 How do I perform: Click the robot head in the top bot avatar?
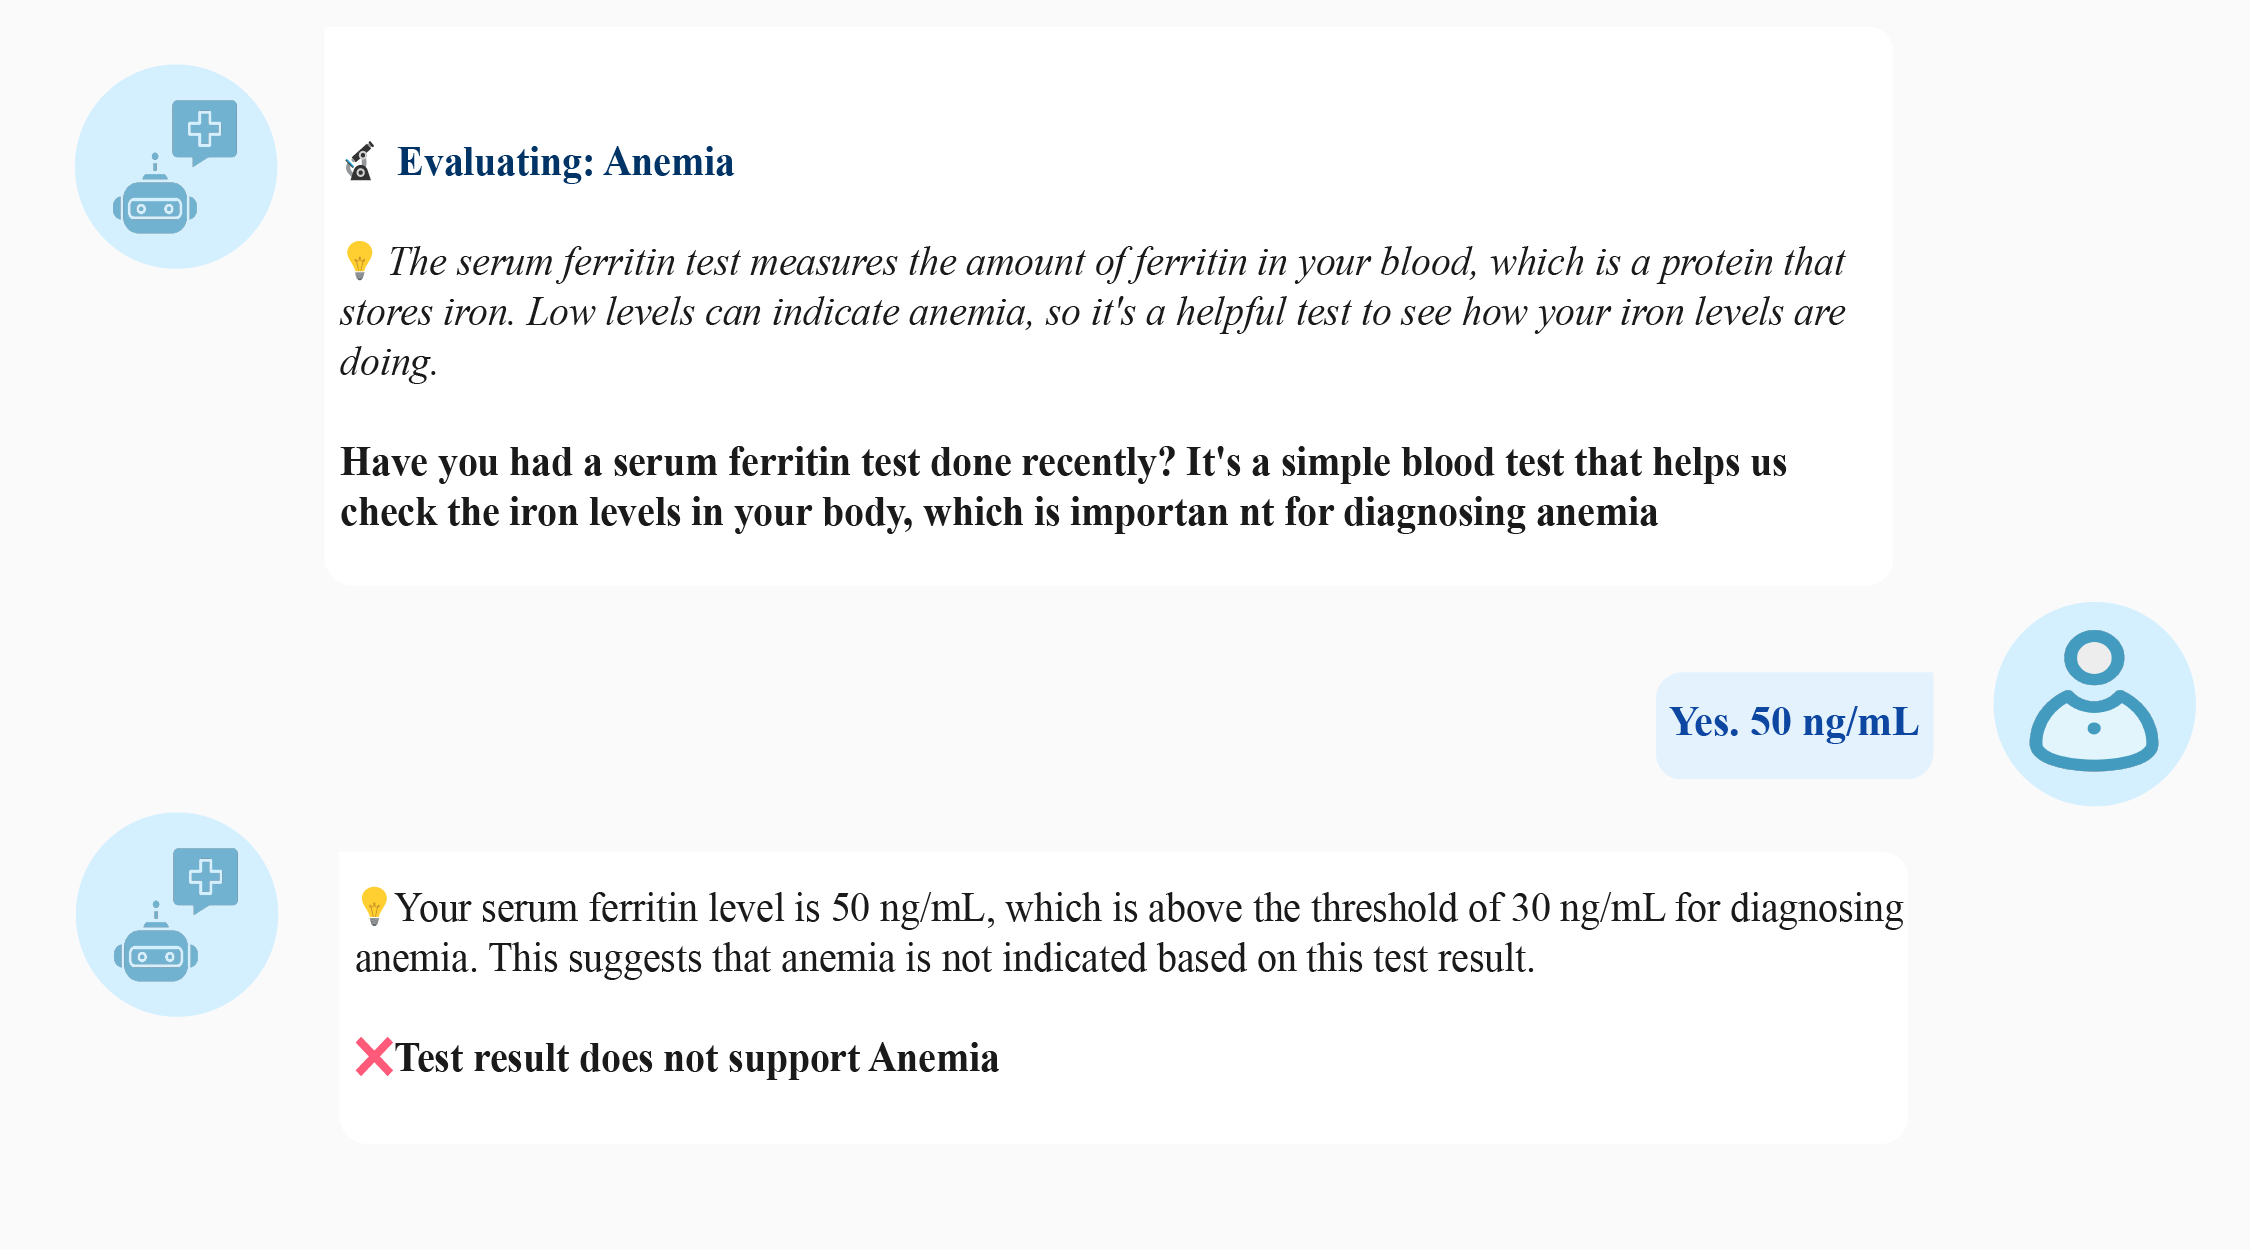(x=155, y=207)
